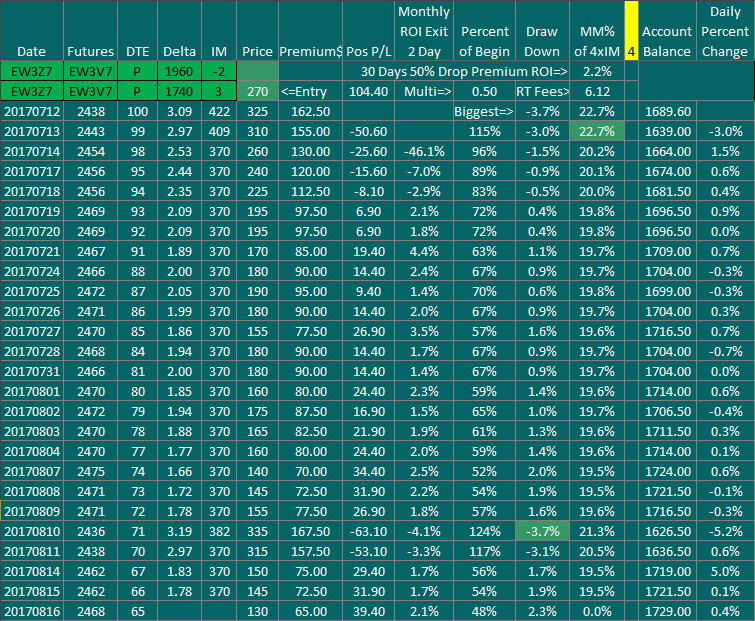Click the Monthly ROI Exit 2 Day header
Viewport: 755px width, 621px height.
pyautogui.click(x=424, y=31)
